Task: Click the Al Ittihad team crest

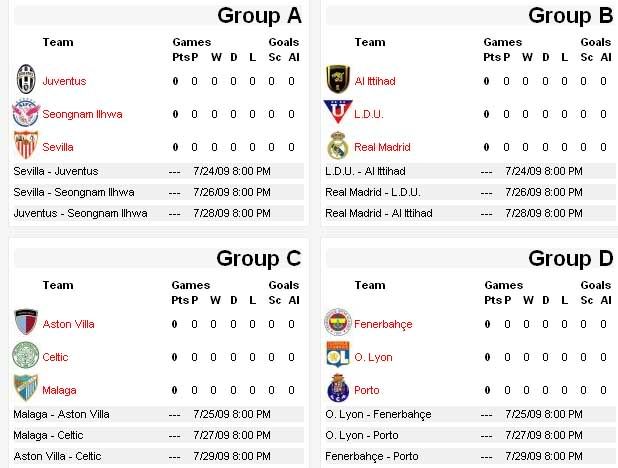Action: [x=338, y=79]
